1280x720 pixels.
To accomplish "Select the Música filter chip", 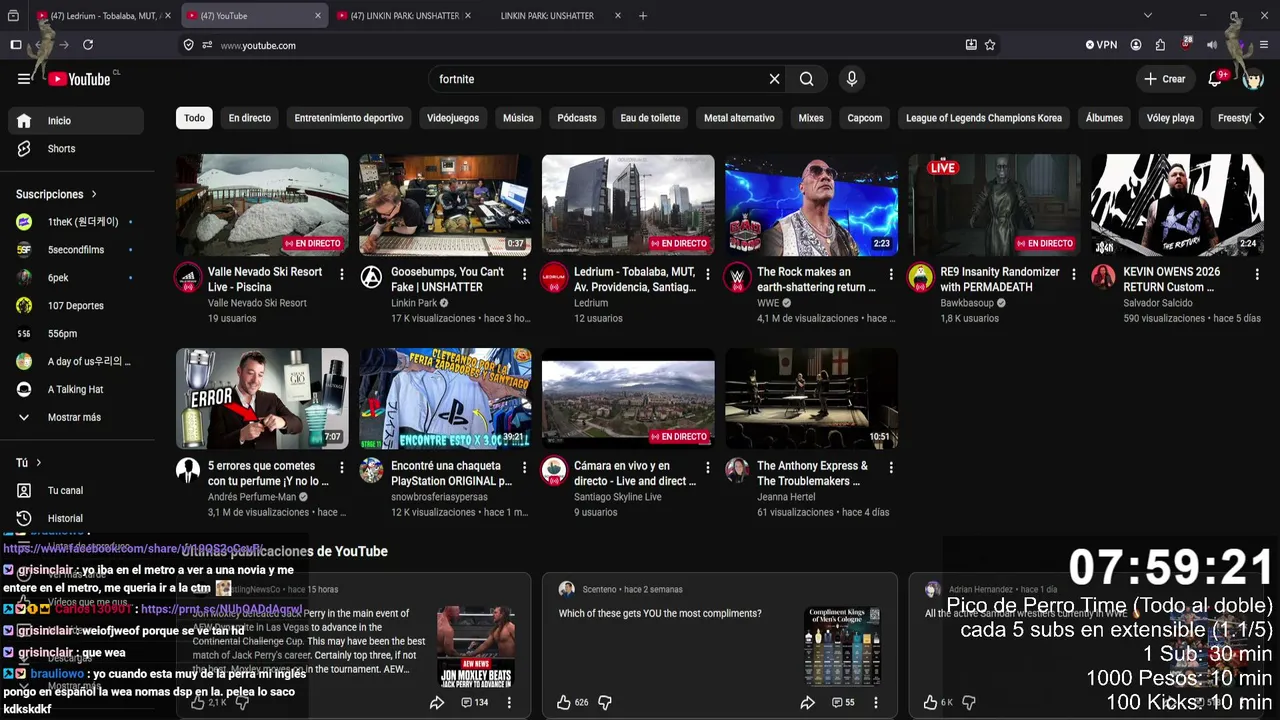I will [518, 118].
